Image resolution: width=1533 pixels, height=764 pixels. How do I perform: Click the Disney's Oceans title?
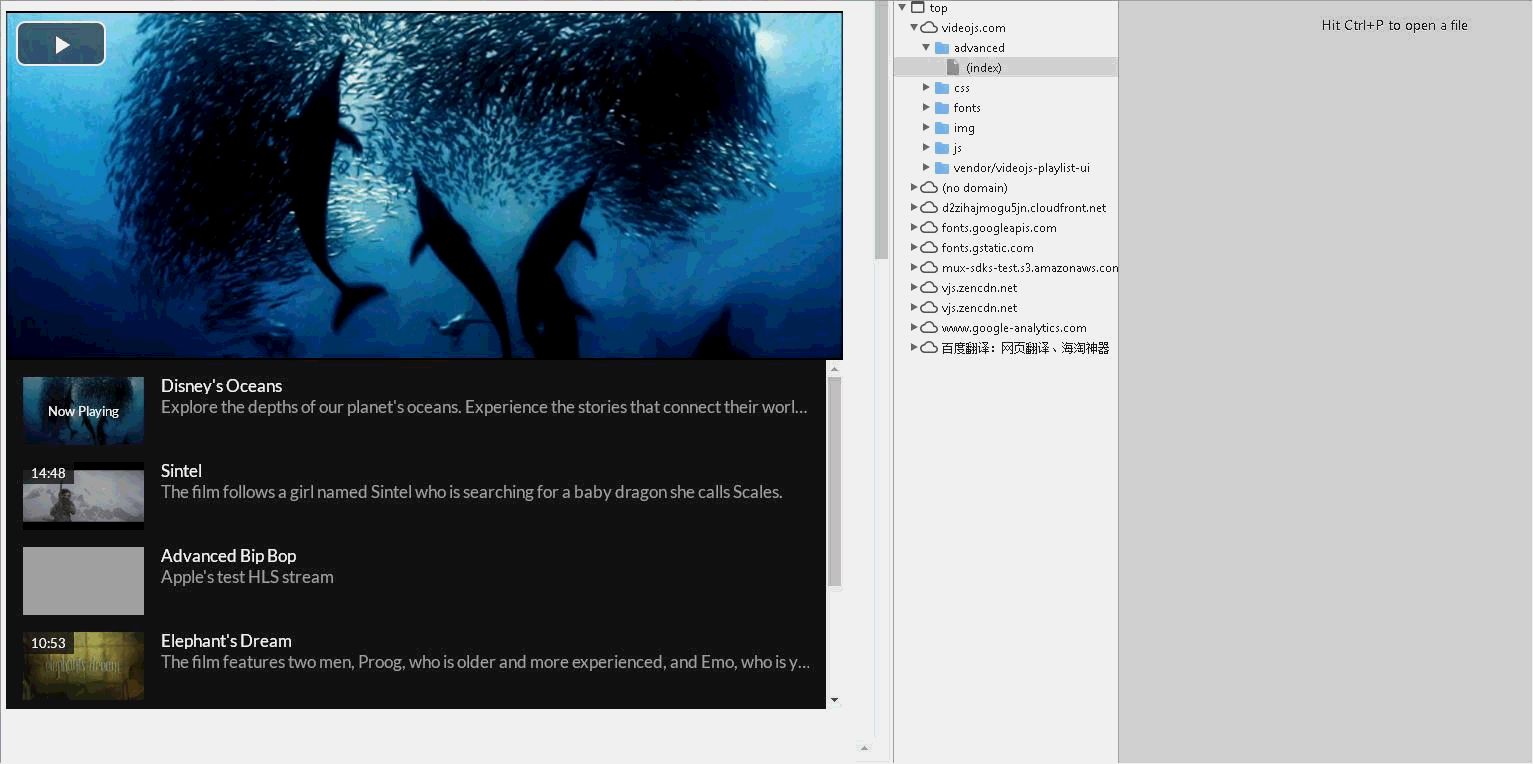[x=221, y=386]
